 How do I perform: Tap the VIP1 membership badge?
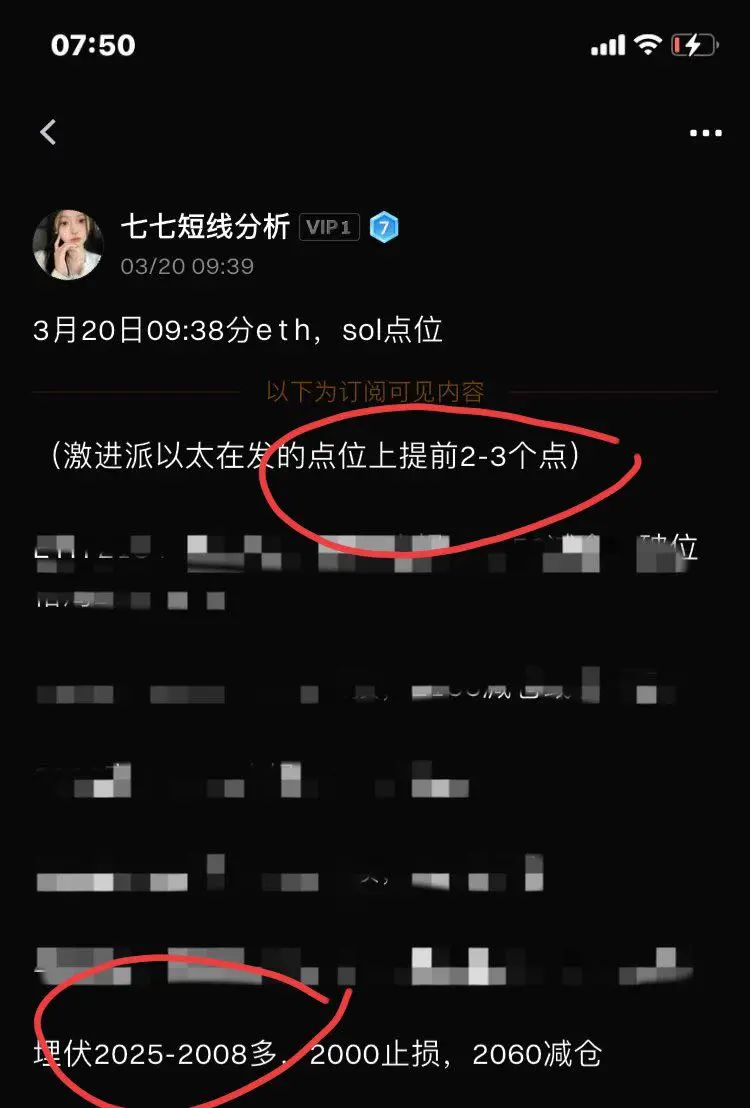[x=329, y=228]
